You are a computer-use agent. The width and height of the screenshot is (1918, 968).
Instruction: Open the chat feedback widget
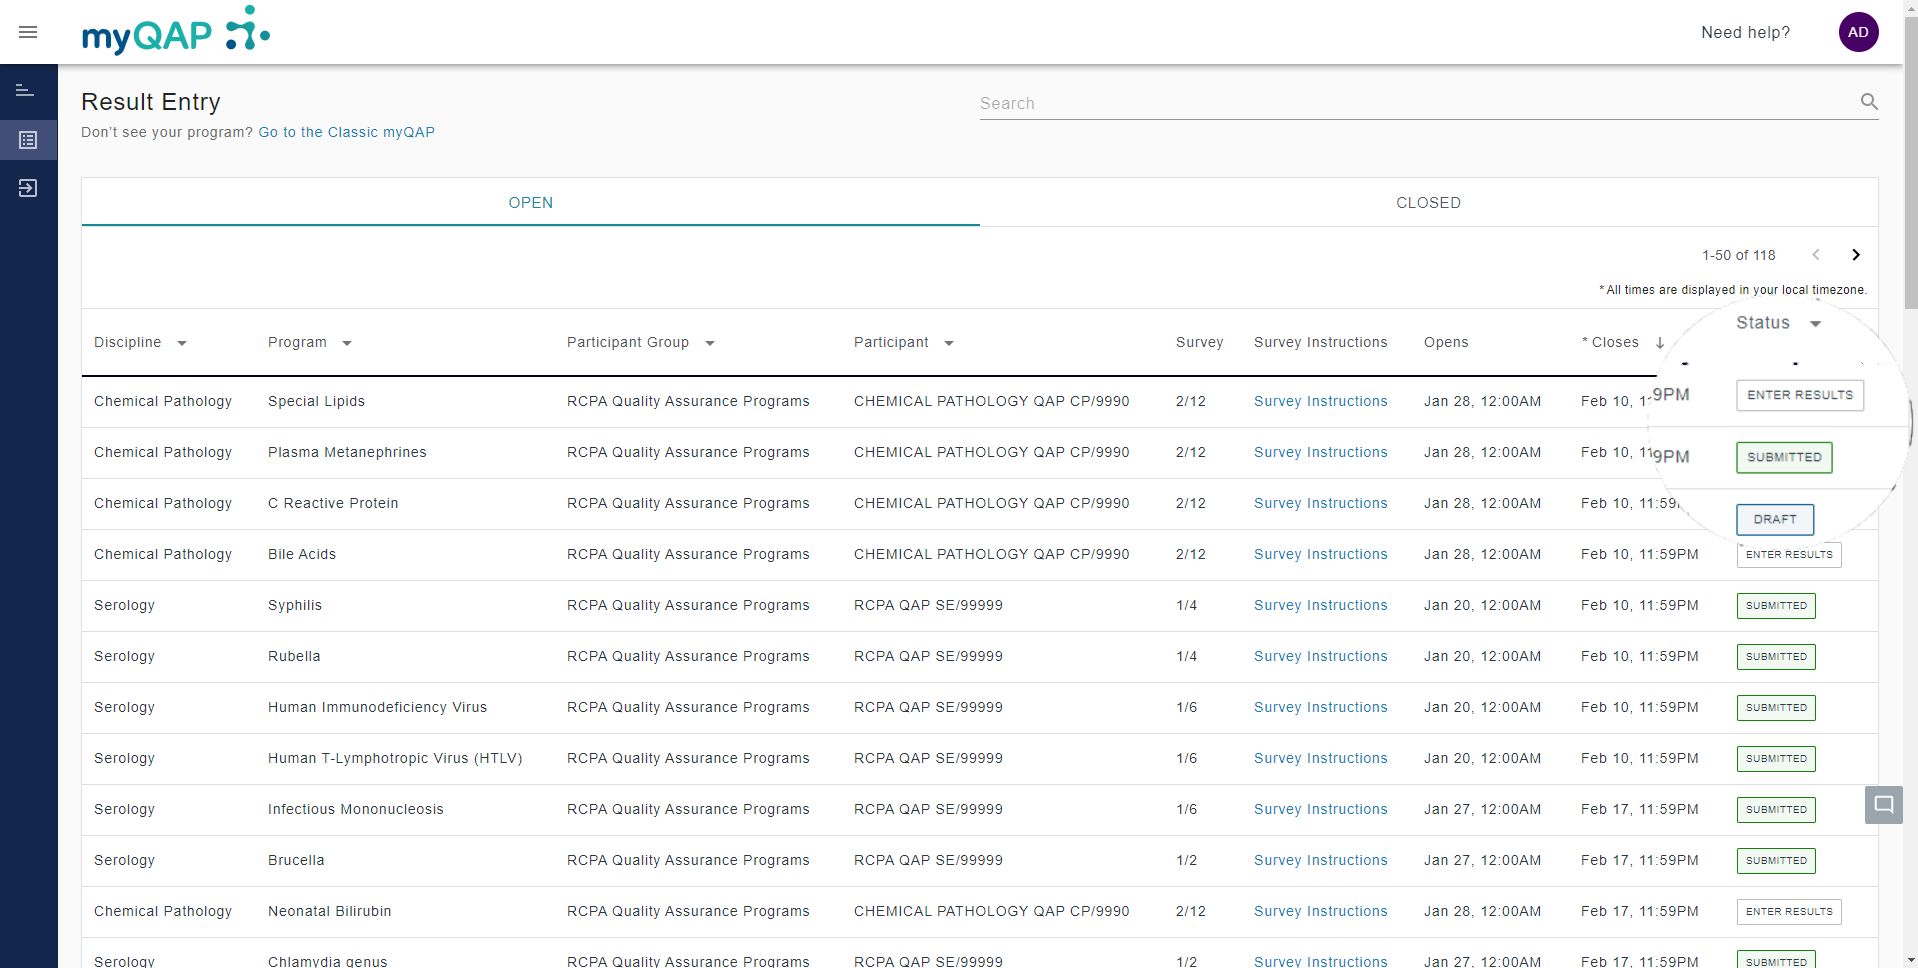[x=1883, y=804]
